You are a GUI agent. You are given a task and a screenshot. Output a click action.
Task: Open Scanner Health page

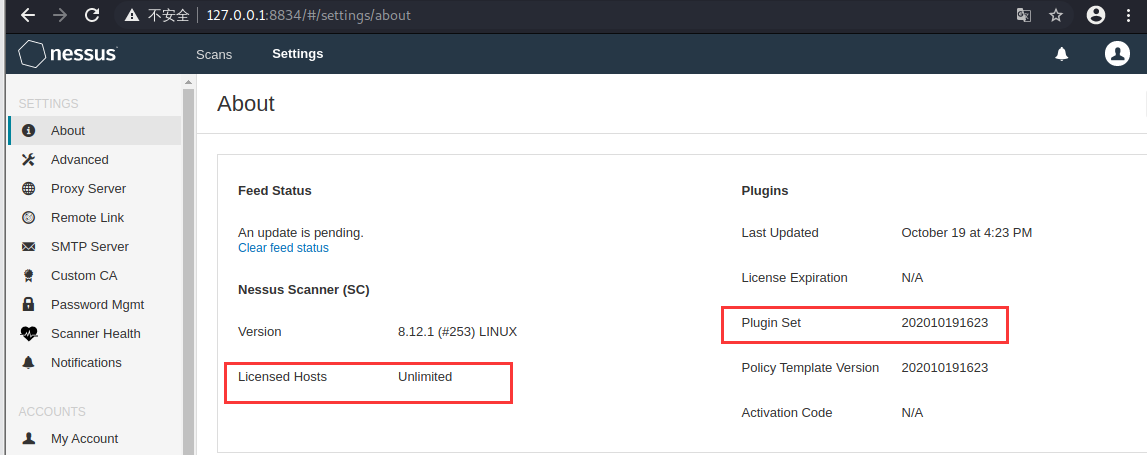[95, 334]
